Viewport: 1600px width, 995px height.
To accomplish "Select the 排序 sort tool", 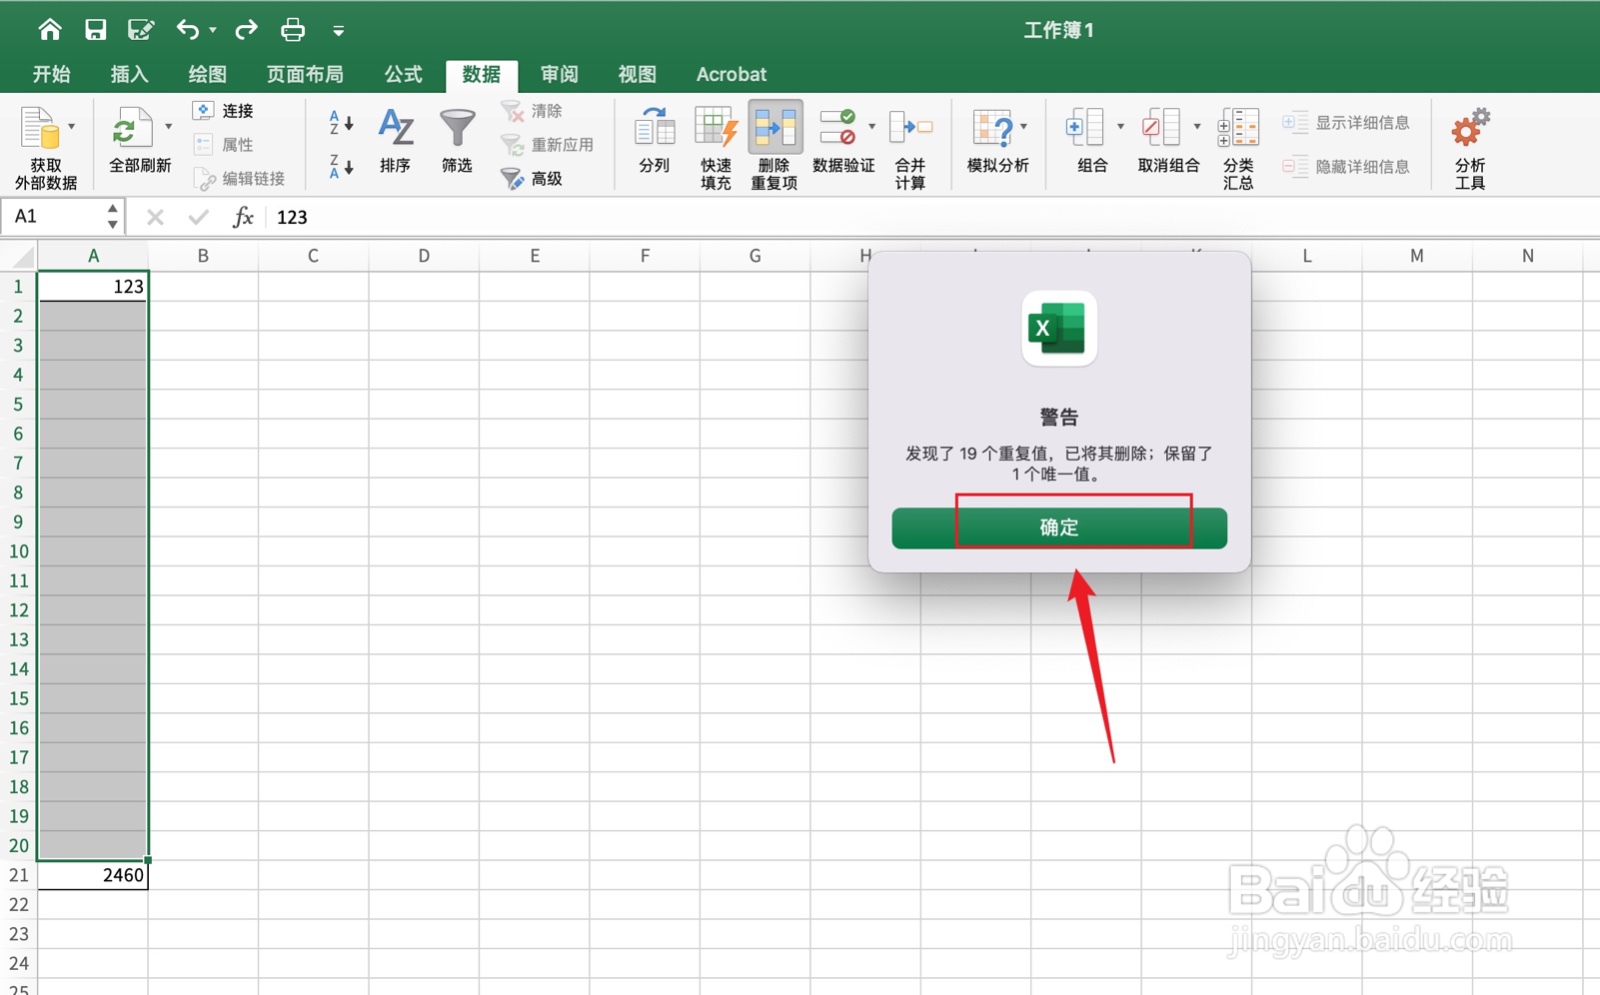I will coord(396,140).
